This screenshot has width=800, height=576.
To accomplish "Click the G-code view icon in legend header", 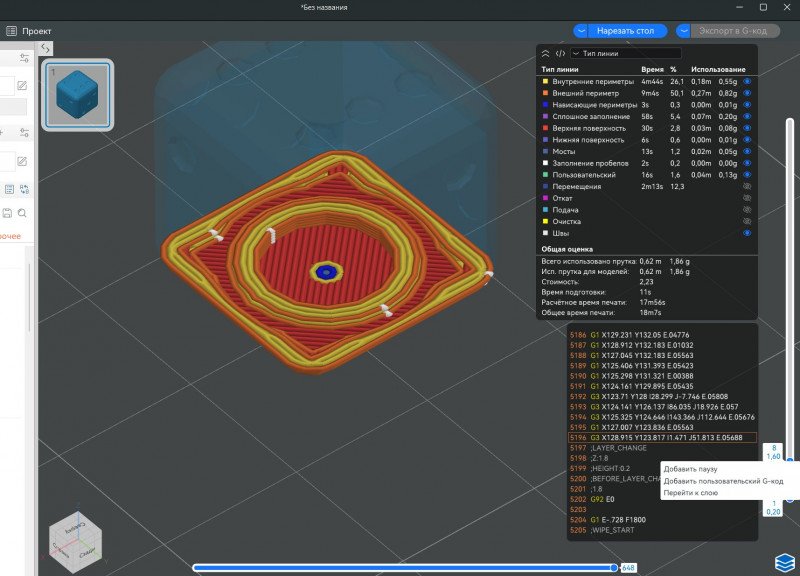I will point(560,53).
